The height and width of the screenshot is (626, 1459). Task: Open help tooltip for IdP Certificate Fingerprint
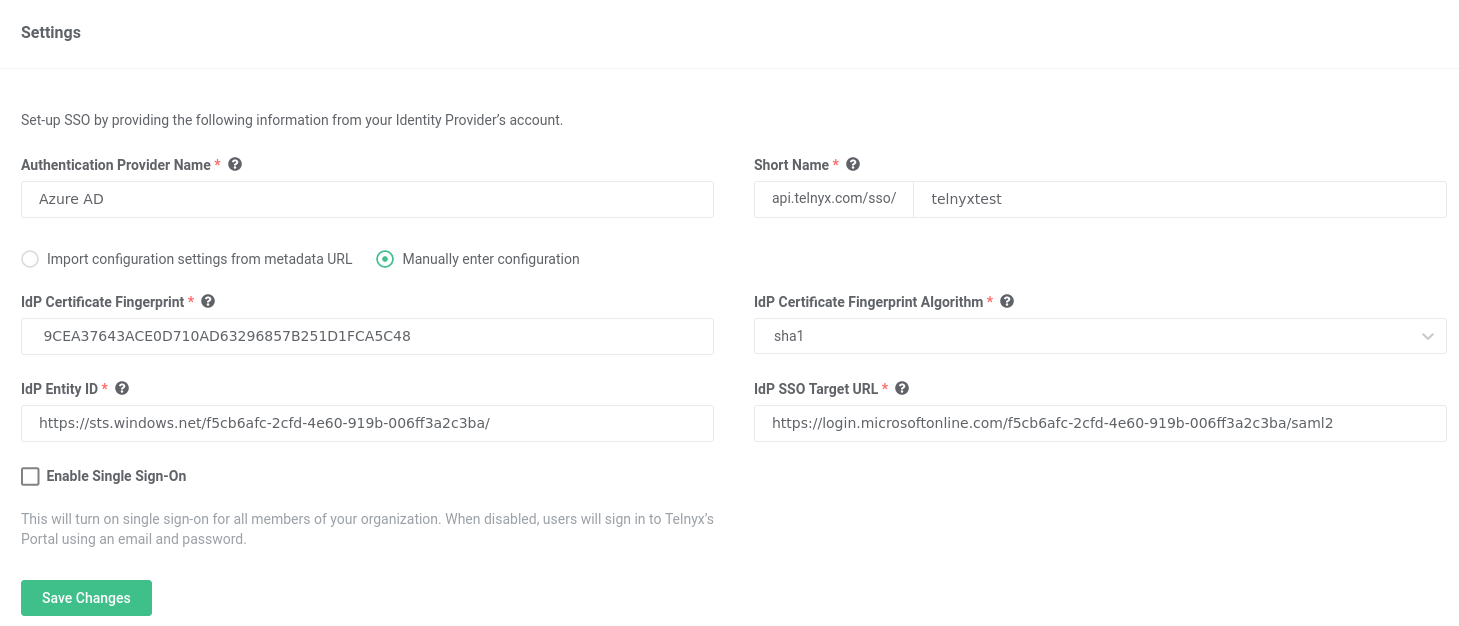[208, 301]
